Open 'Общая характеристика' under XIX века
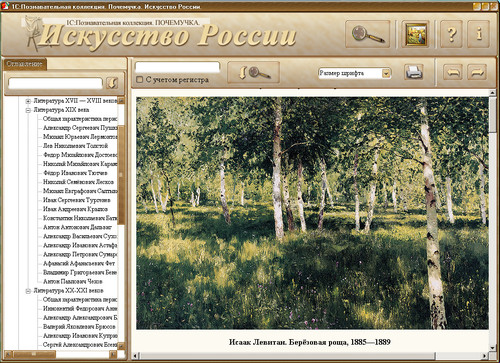The image size is (500, 363). click(80, 119)
